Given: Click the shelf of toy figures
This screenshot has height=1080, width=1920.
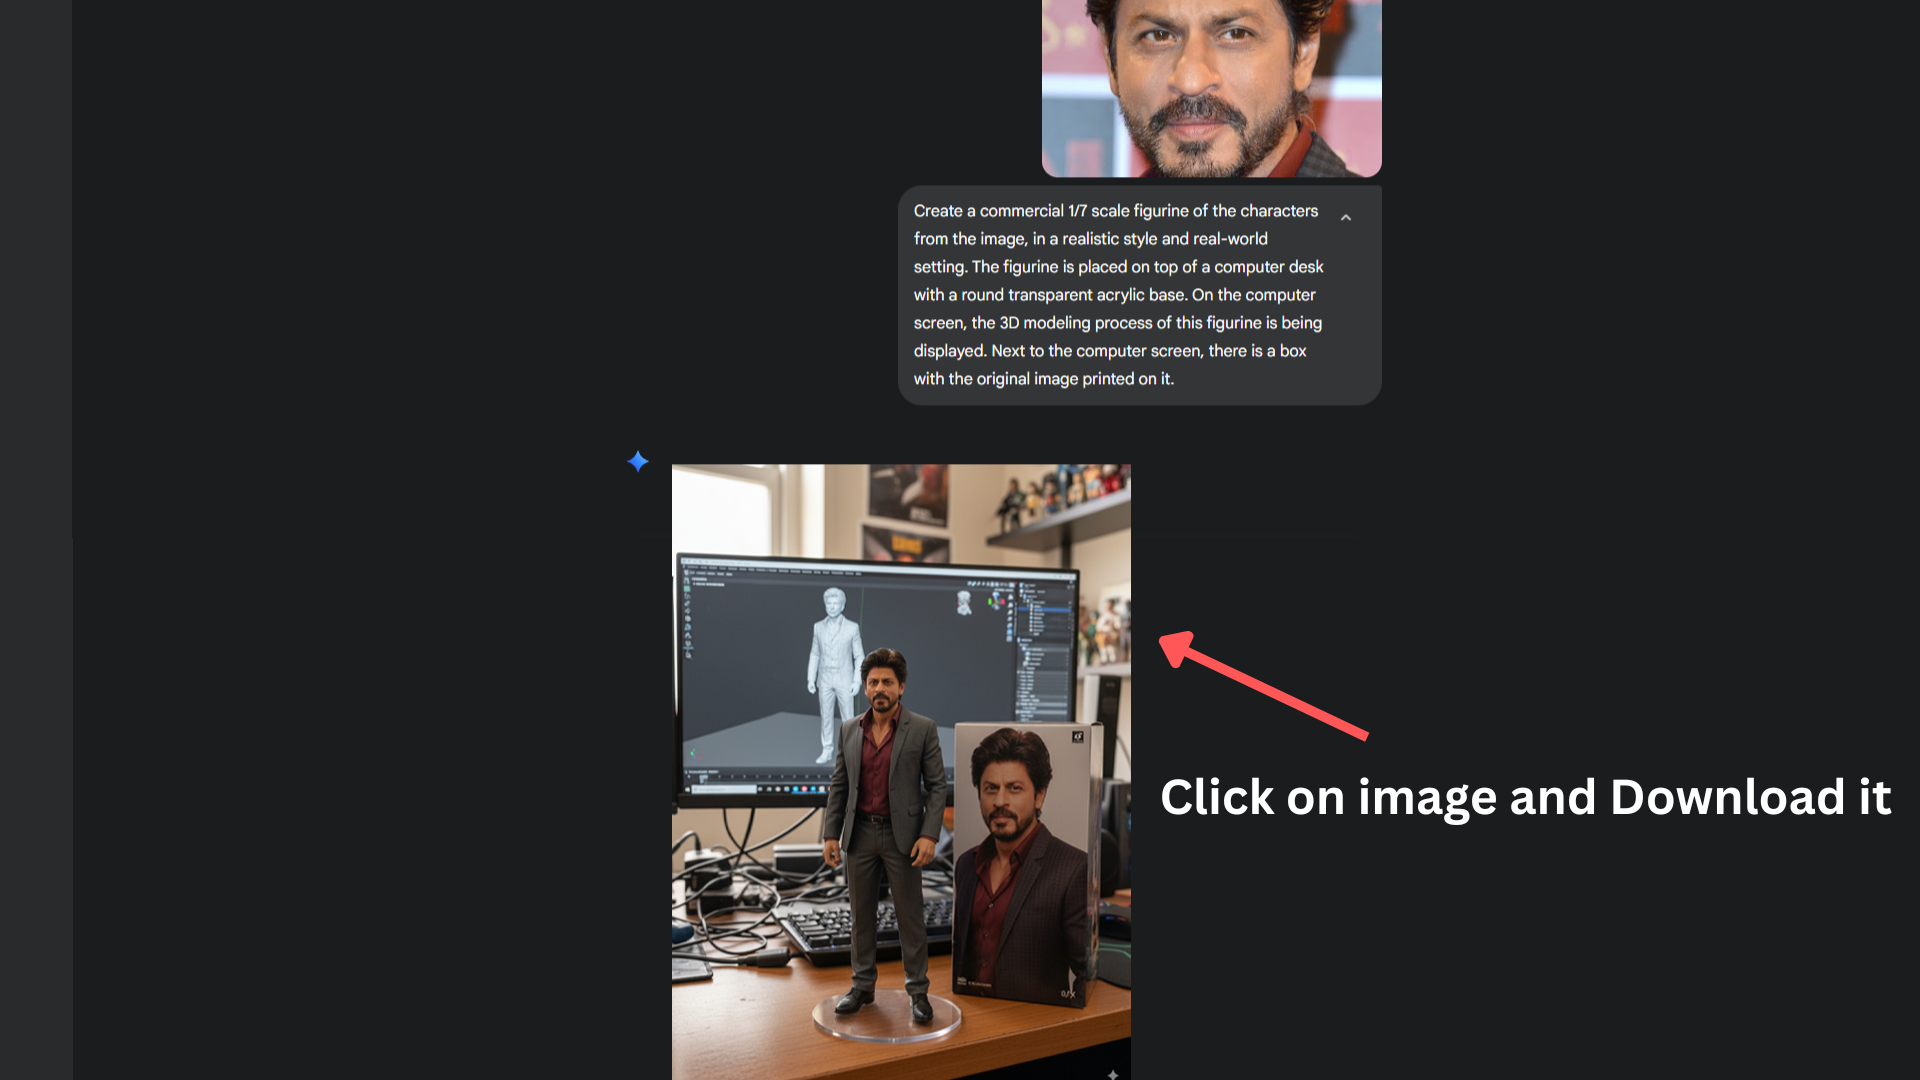Looking at the screenshot, I should 1060,500.
